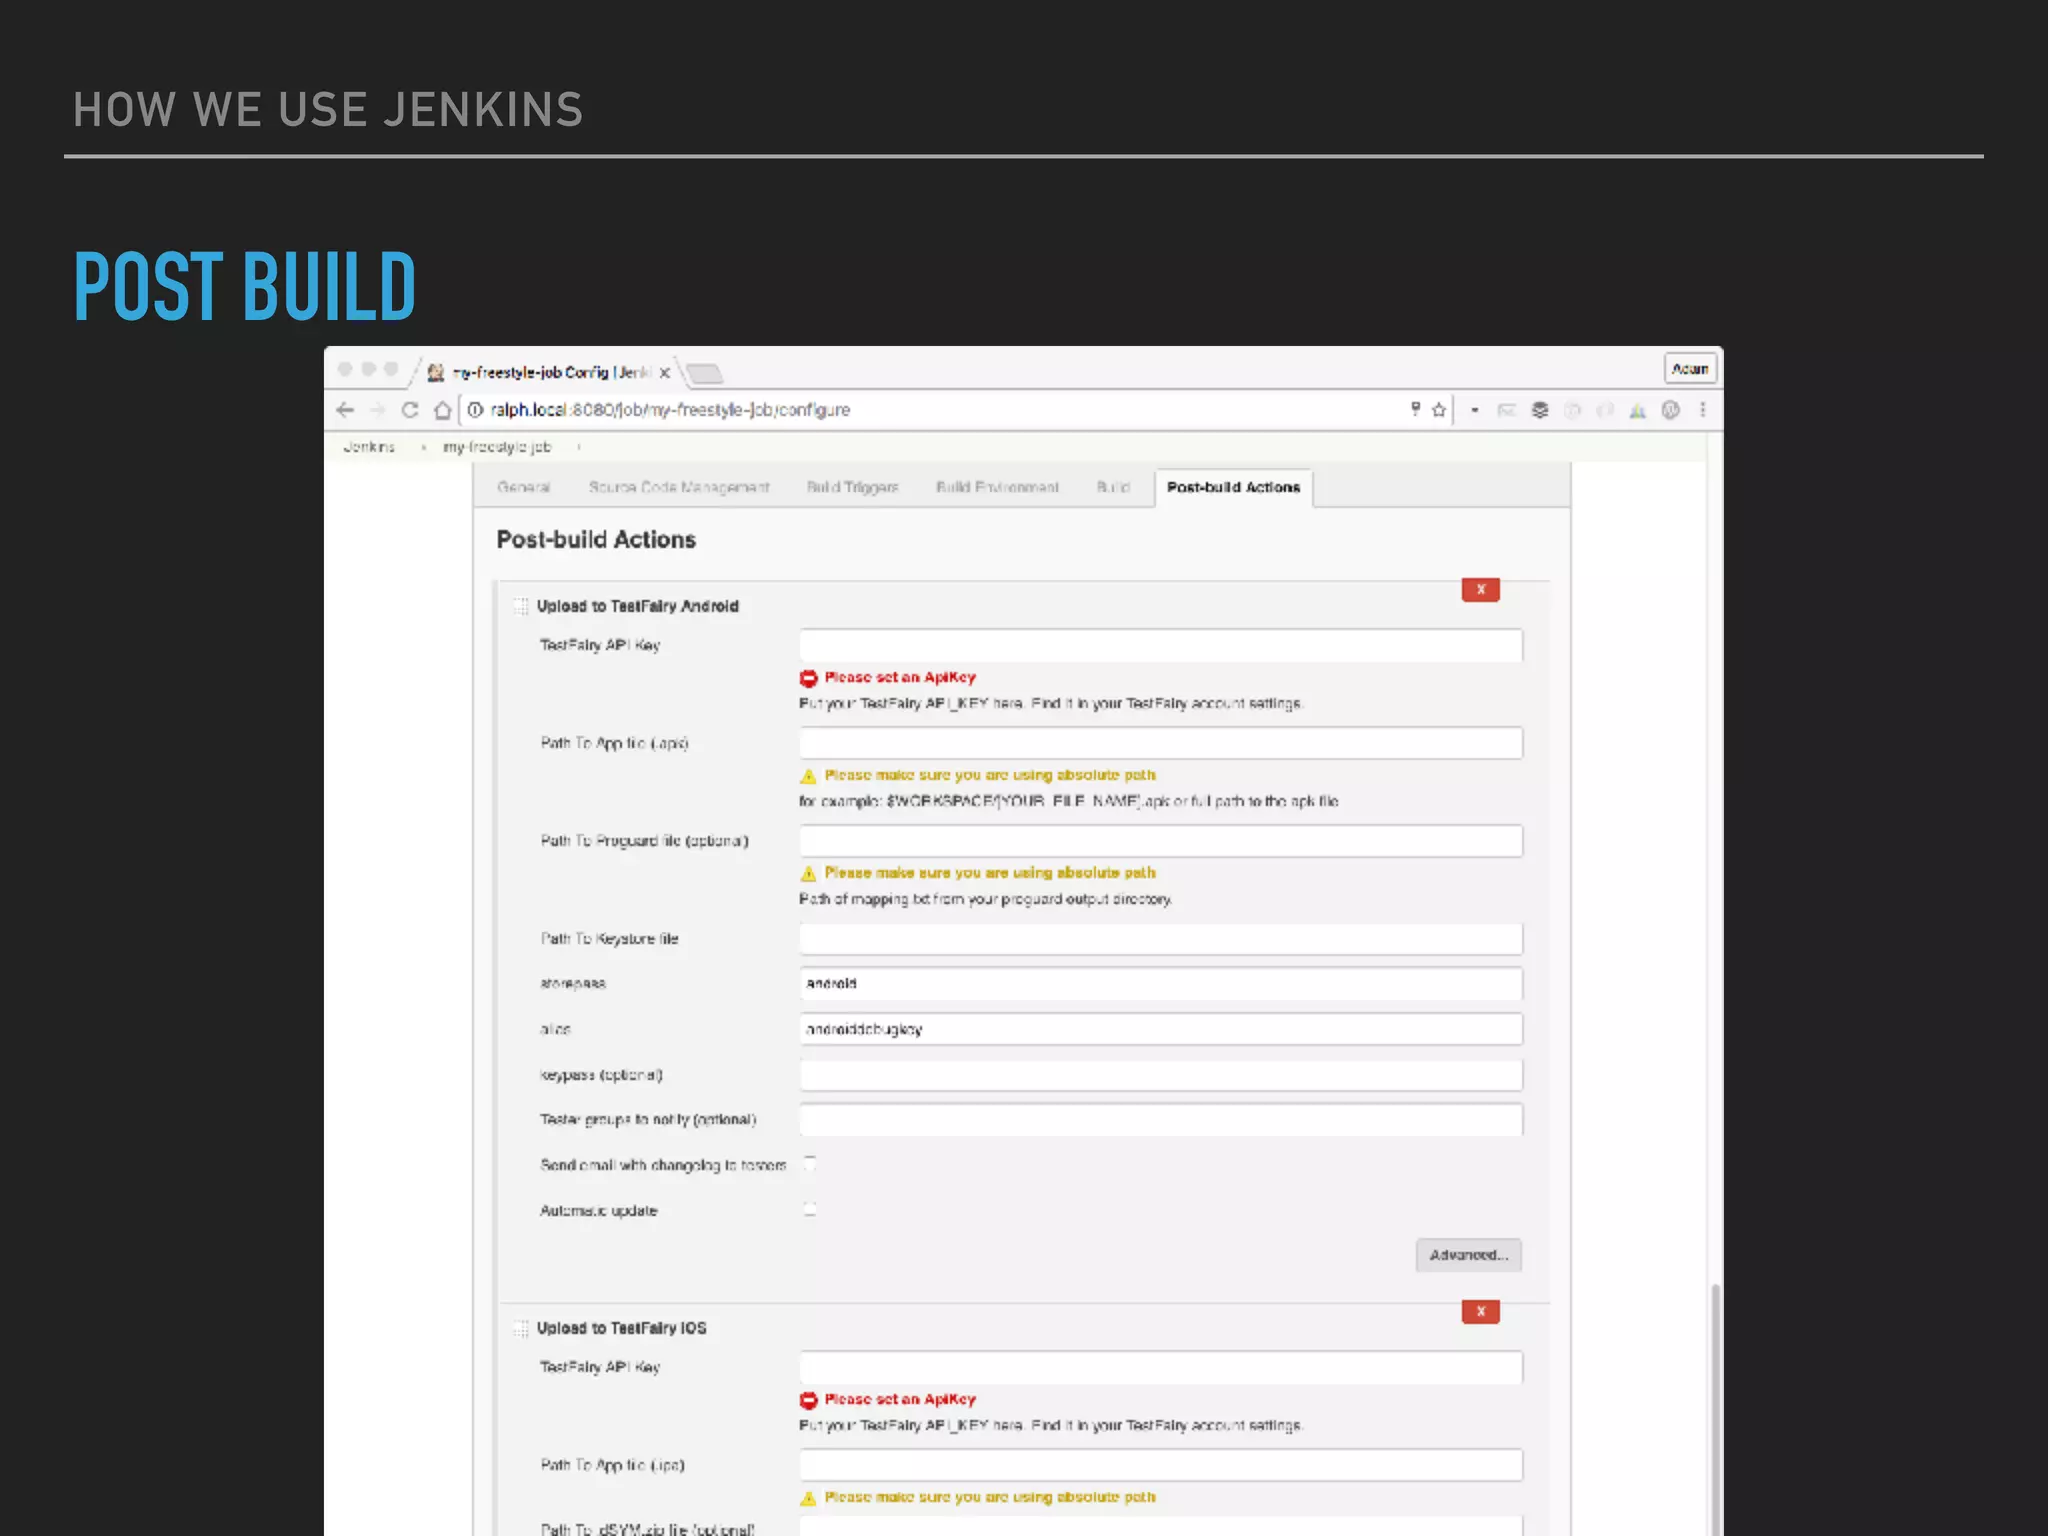Enable Send email with changelog to testers

coord(810,1163)
